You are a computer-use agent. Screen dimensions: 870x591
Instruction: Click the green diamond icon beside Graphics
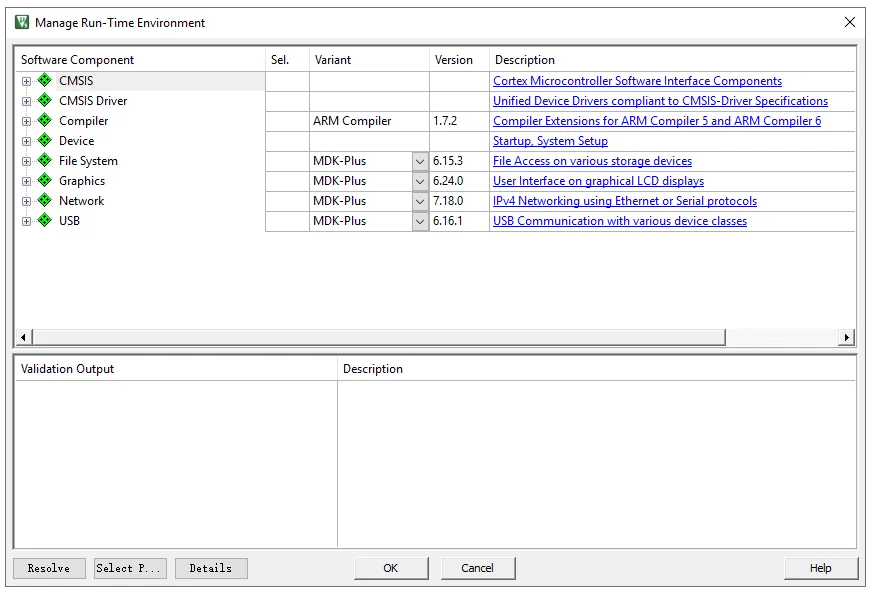click(44, 180)
